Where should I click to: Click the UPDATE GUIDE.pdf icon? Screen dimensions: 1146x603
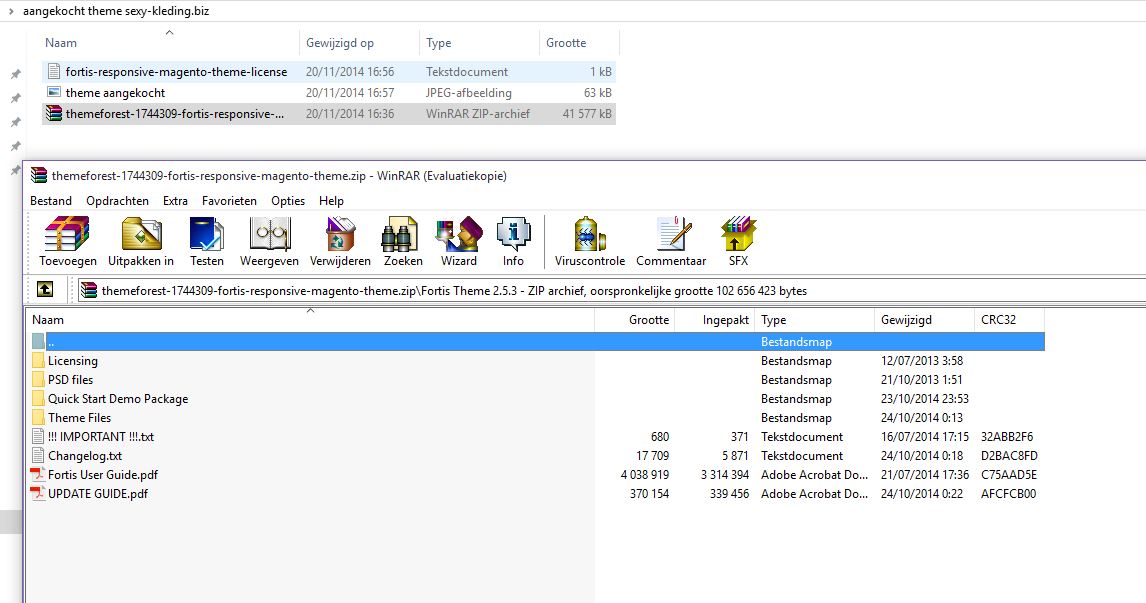tap(37, 493)
